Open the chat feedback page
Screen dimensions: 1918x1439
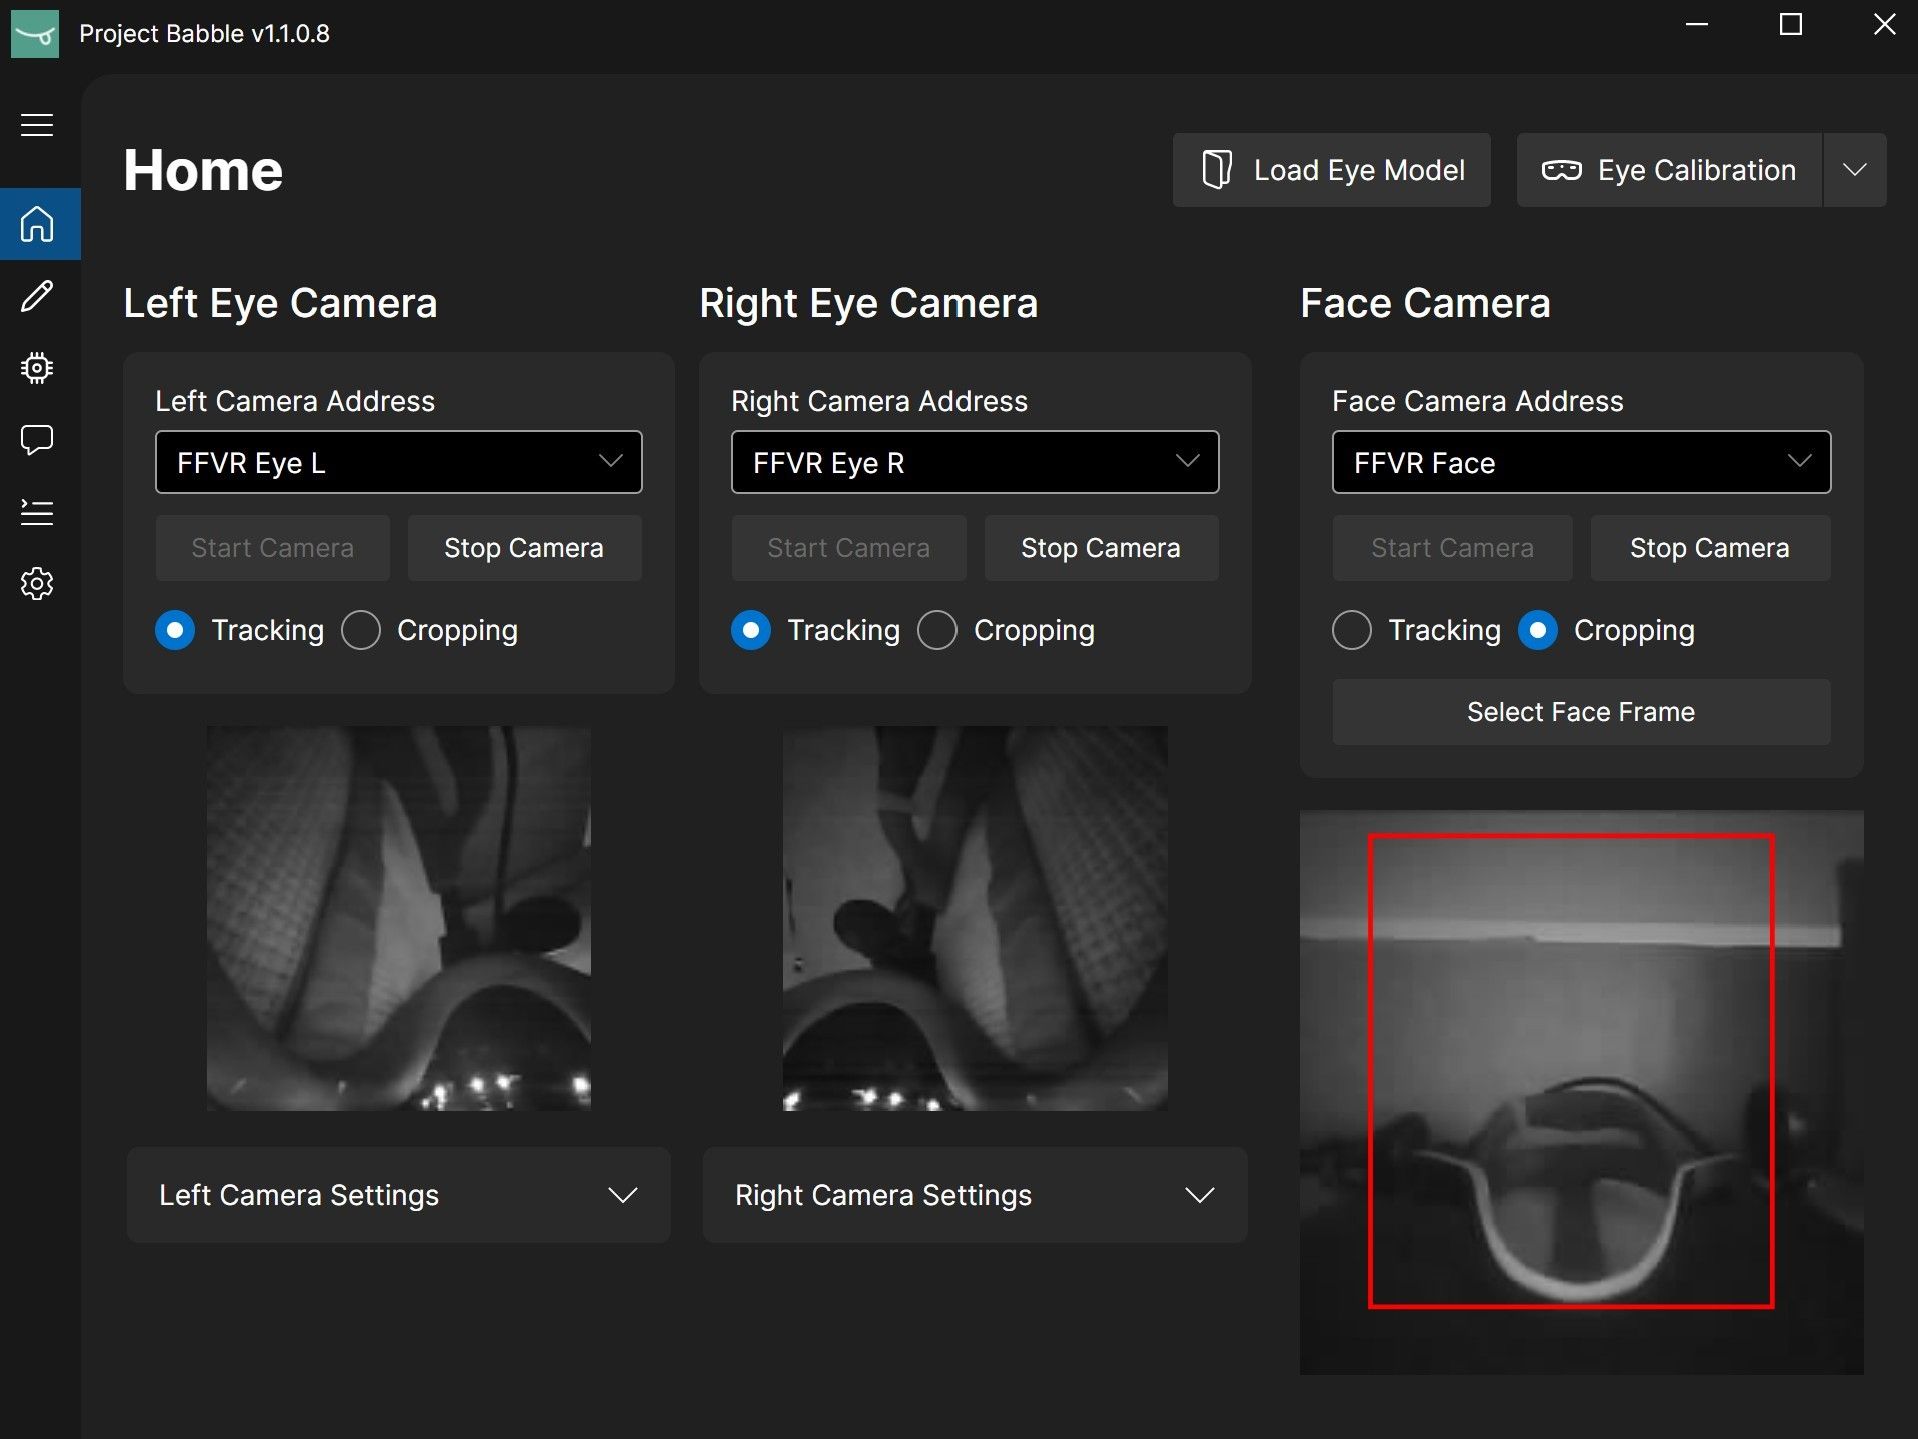(37, 440)
